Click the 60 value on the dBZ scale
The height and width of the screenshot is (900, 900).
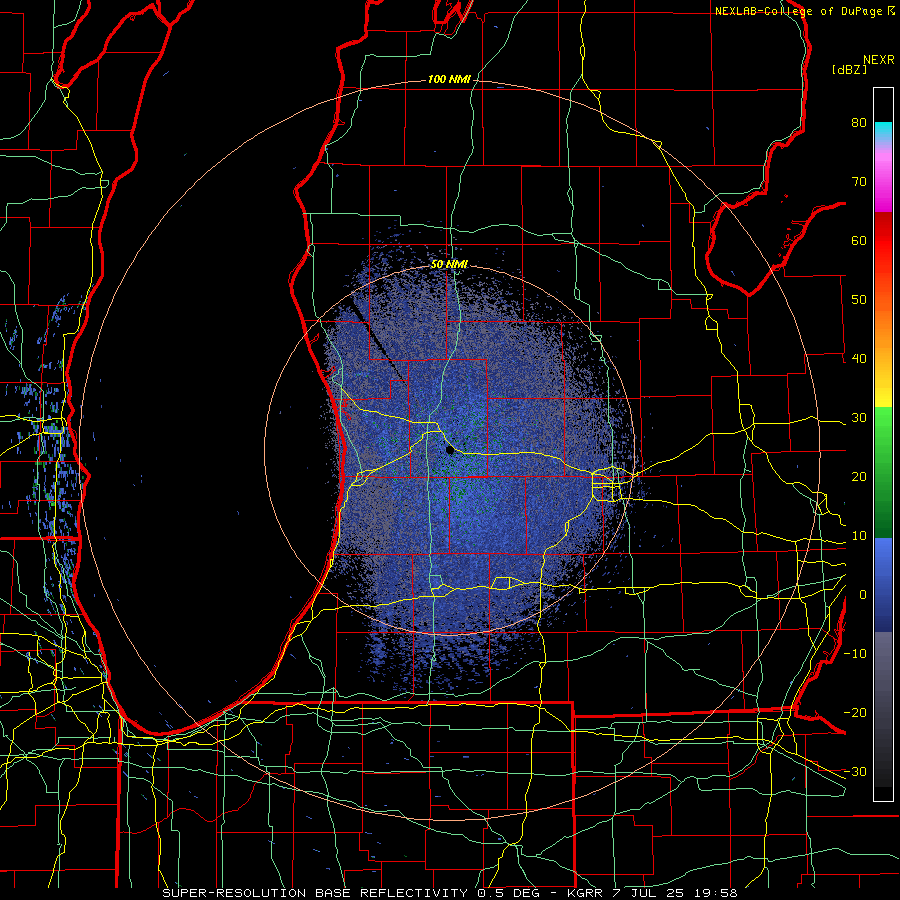[x=859, y=240]
